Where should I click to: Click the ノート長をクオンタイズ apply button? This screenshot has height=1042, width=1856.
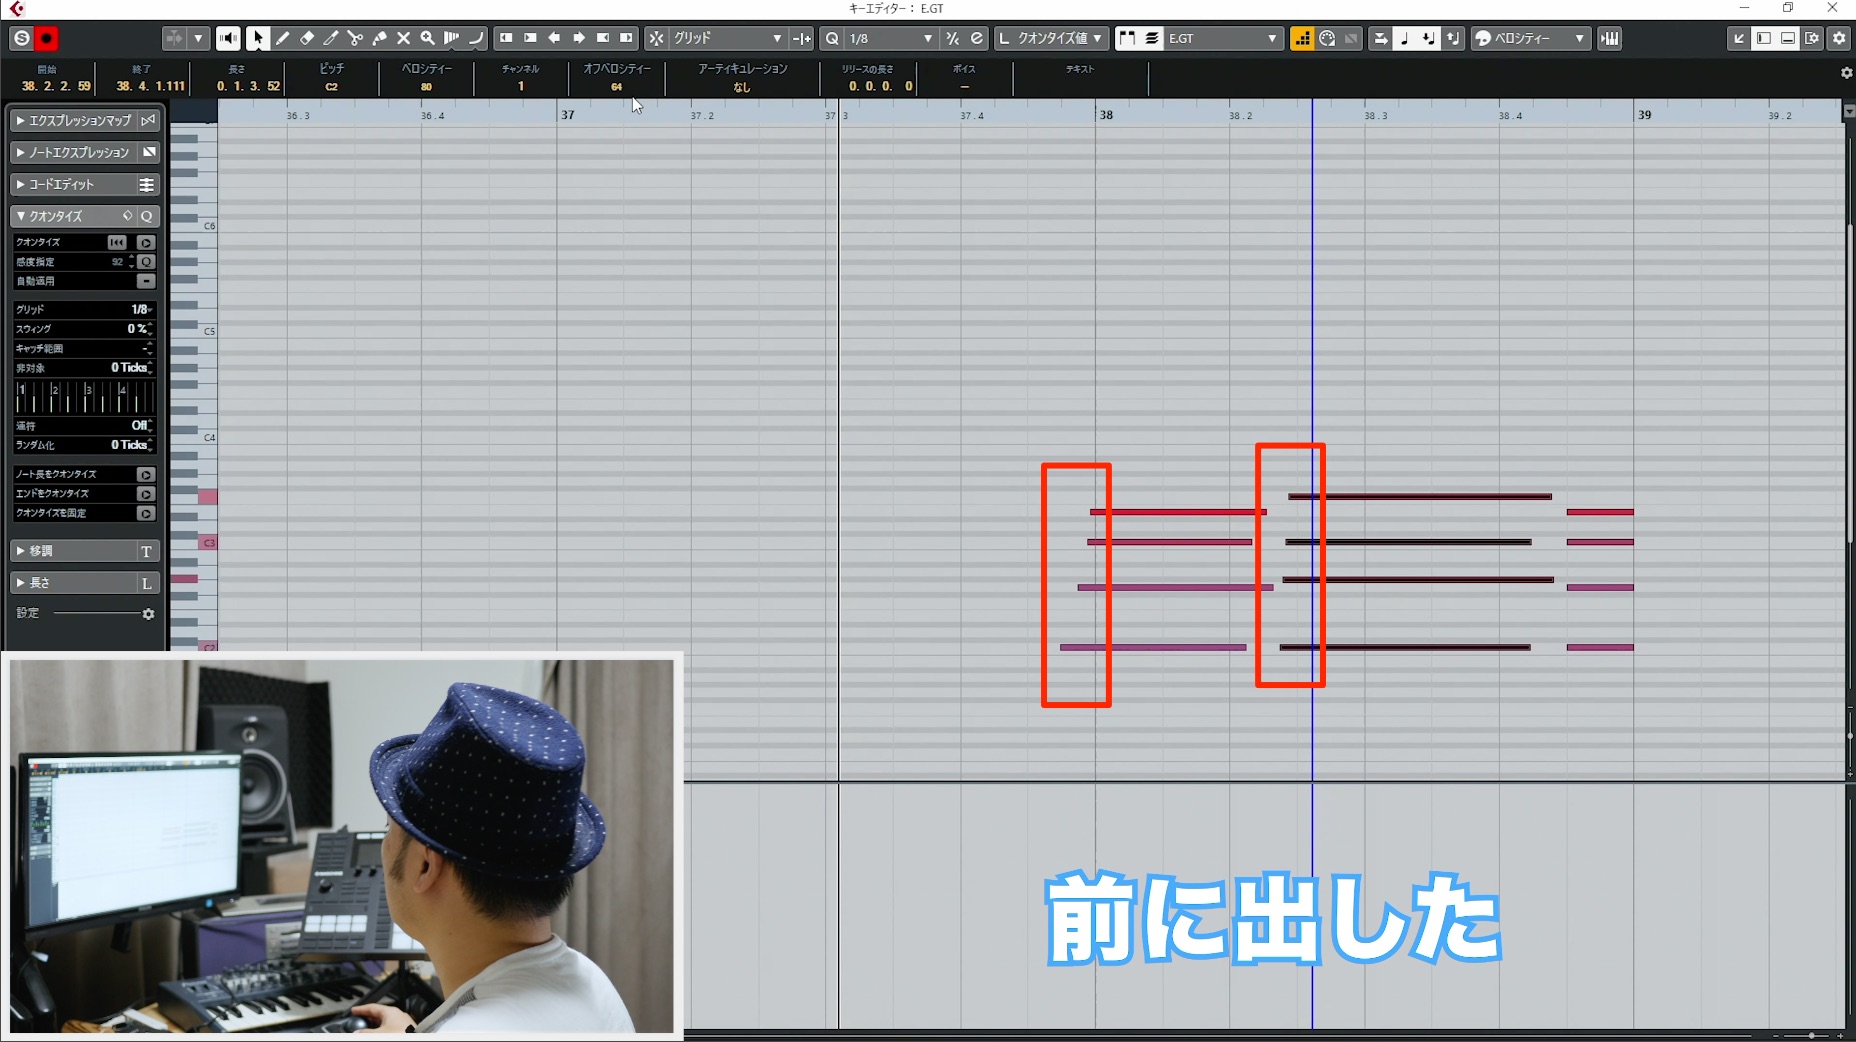click(x=146, y=474)
